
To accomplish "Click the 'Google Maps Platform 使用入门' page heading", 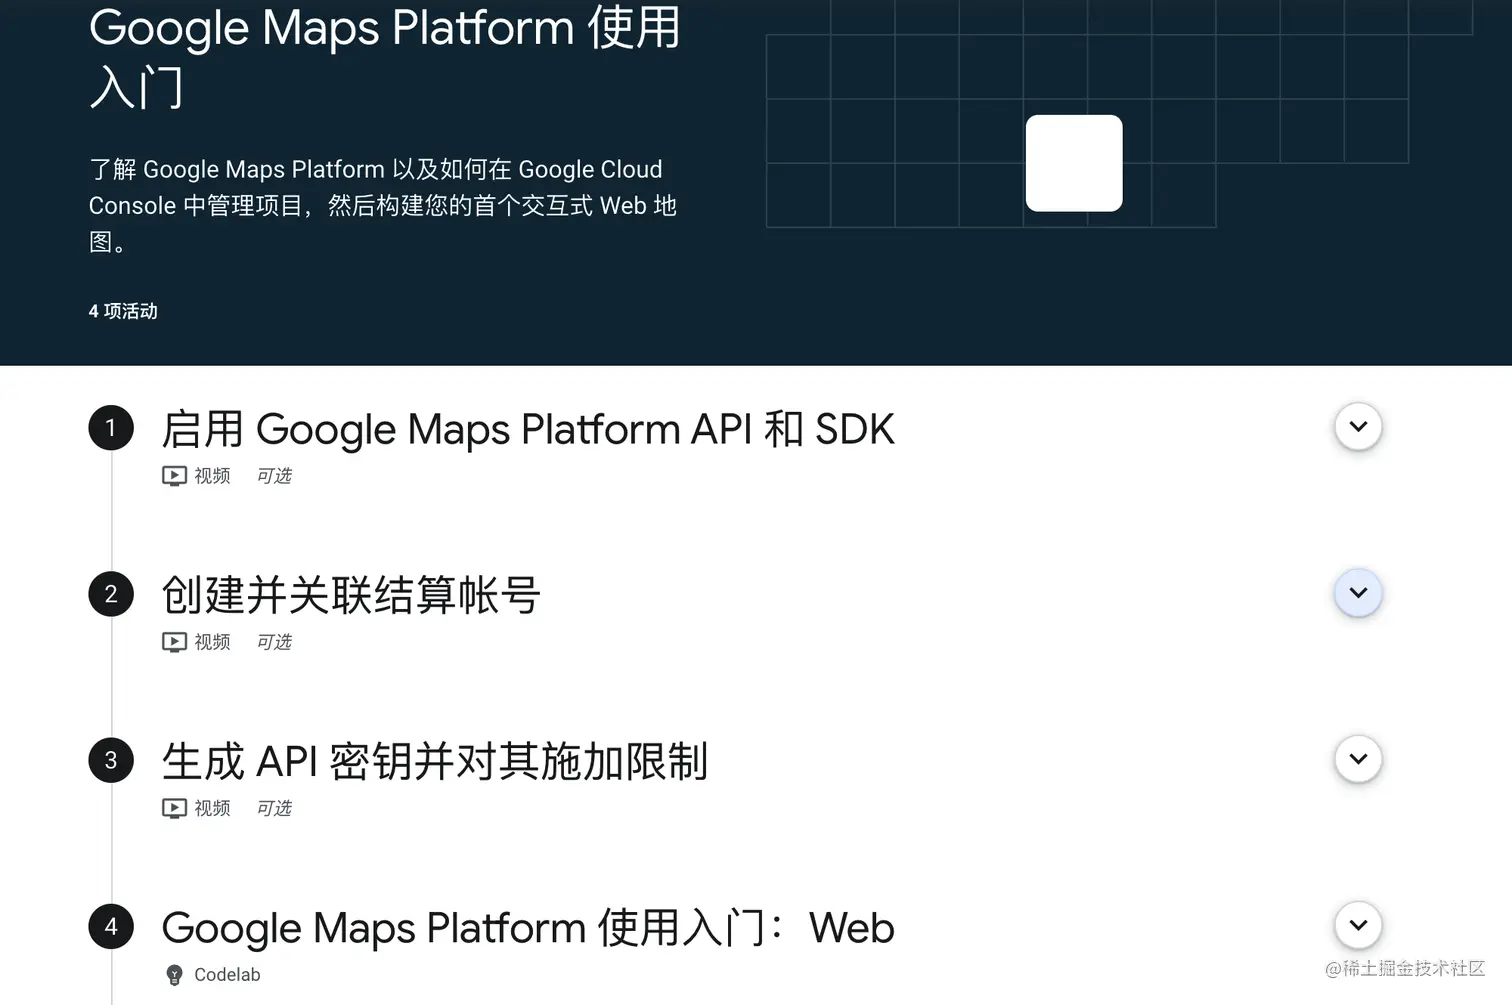I will (385, 56).
